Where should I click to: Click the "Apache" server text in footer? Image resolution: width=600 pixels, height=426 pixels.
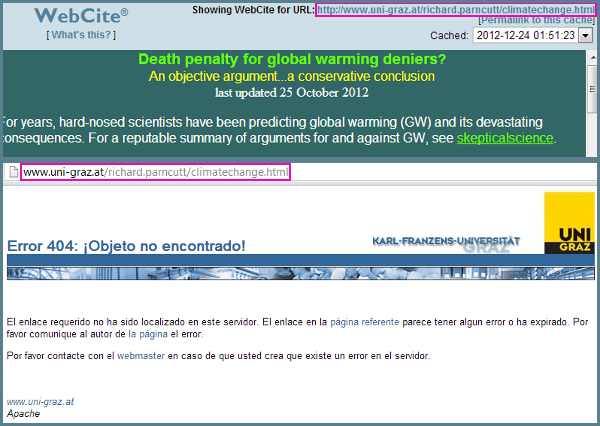click(24, 413)
